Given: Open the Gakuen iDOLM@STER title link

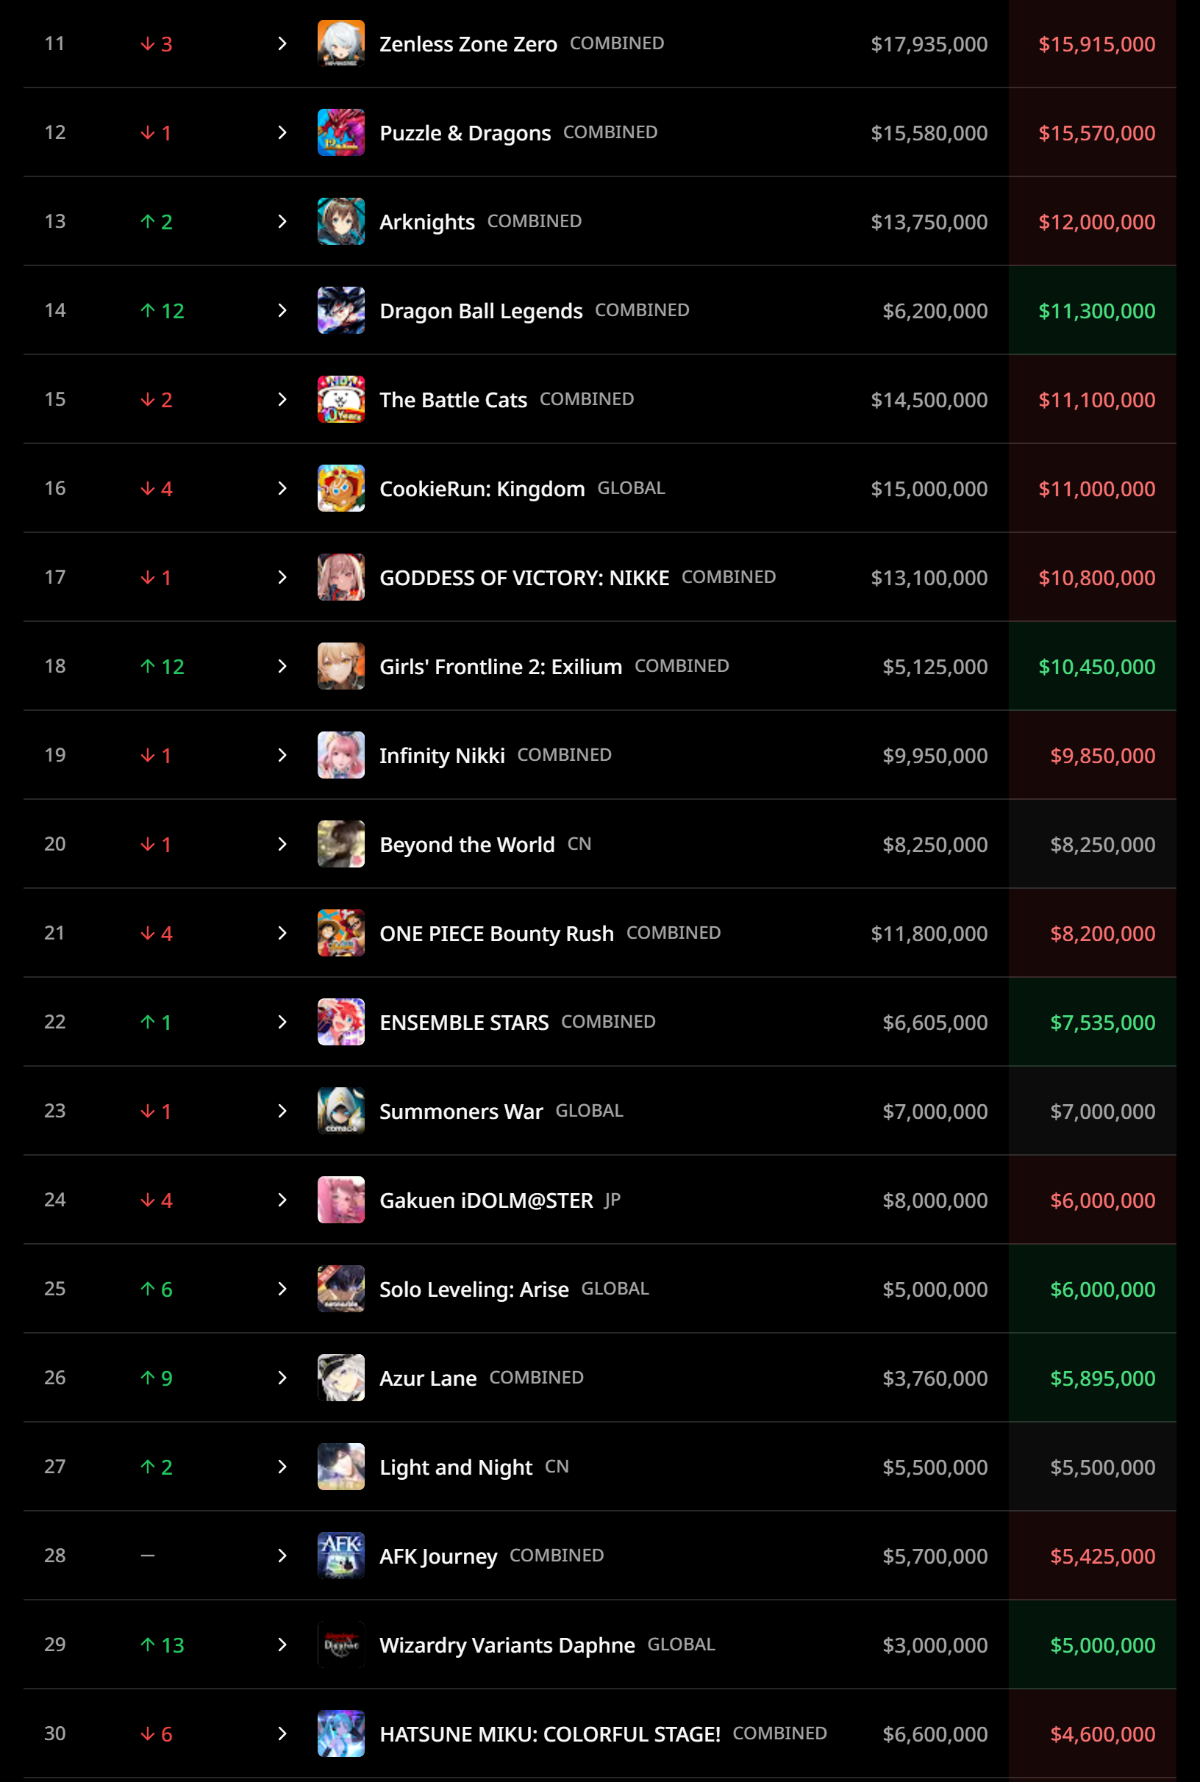Looking at the screenshot, I should [486, 1201].
